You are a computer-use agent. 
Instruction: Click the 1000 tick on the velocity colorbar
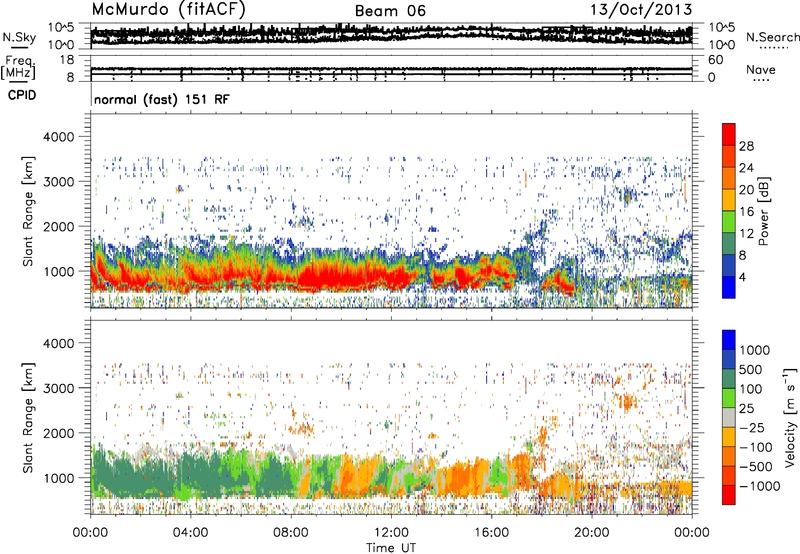point(755,350)
